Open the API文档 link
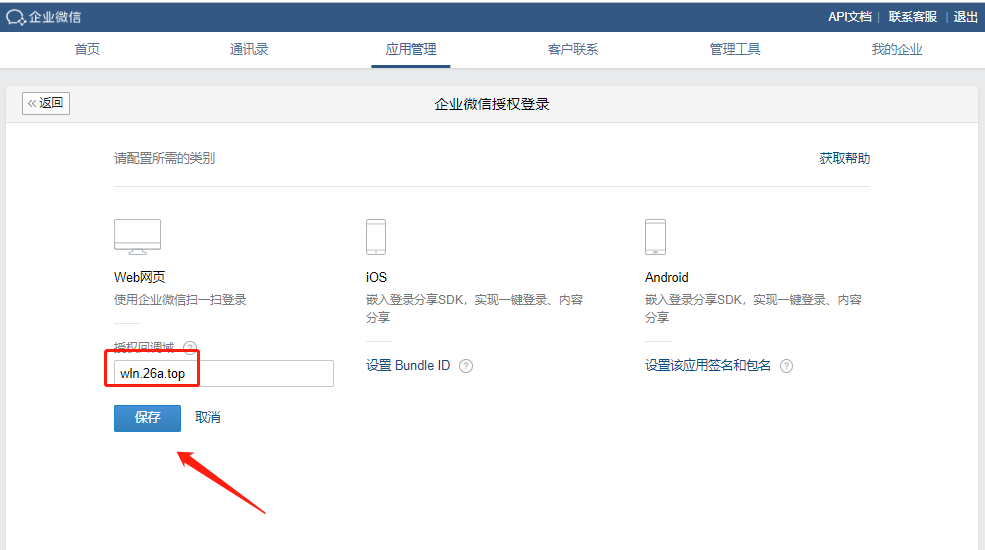 click(850, 17)
